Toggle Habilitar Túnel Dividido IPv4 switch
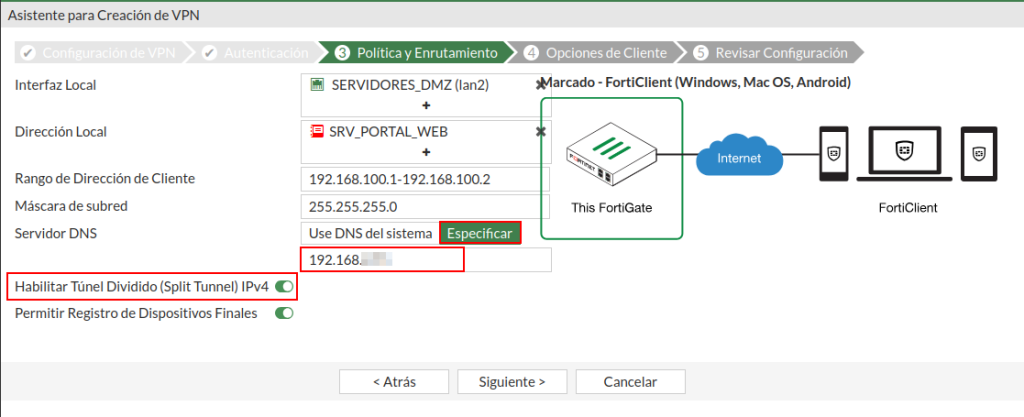1024x417 pixels. coord(285,287)
